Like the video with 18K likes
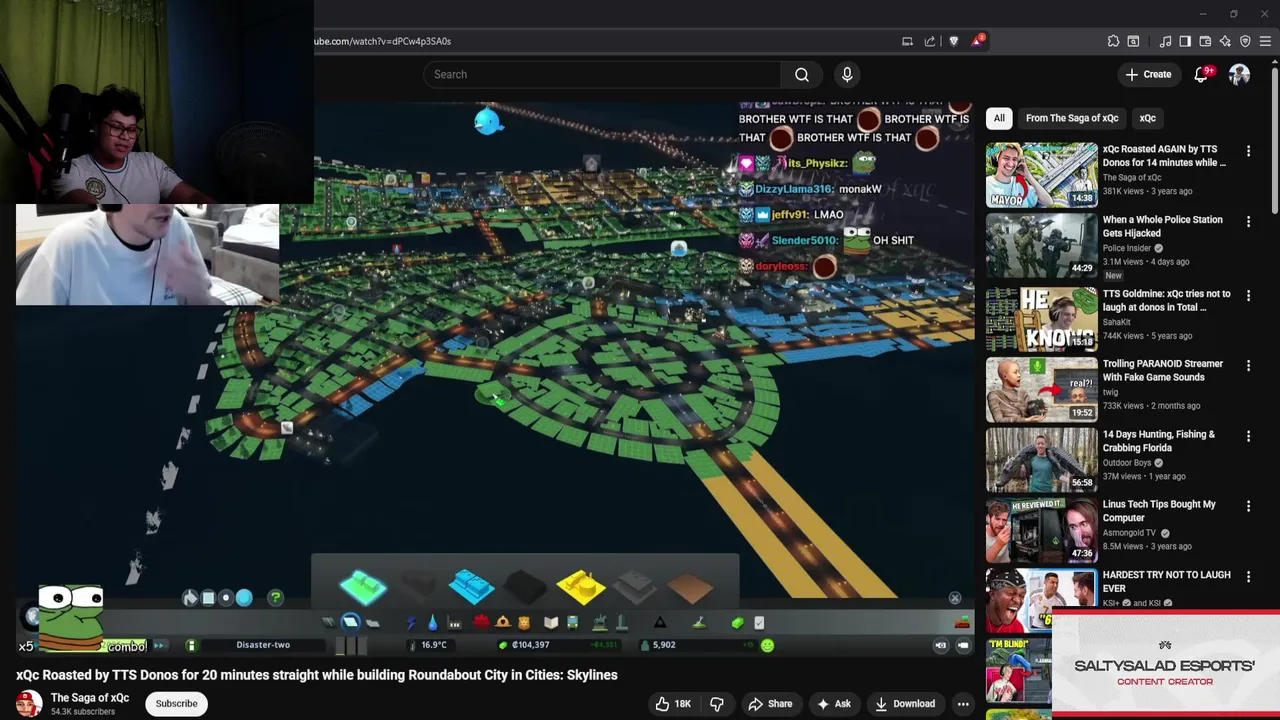1280x720 pixels. coord(673,704)
